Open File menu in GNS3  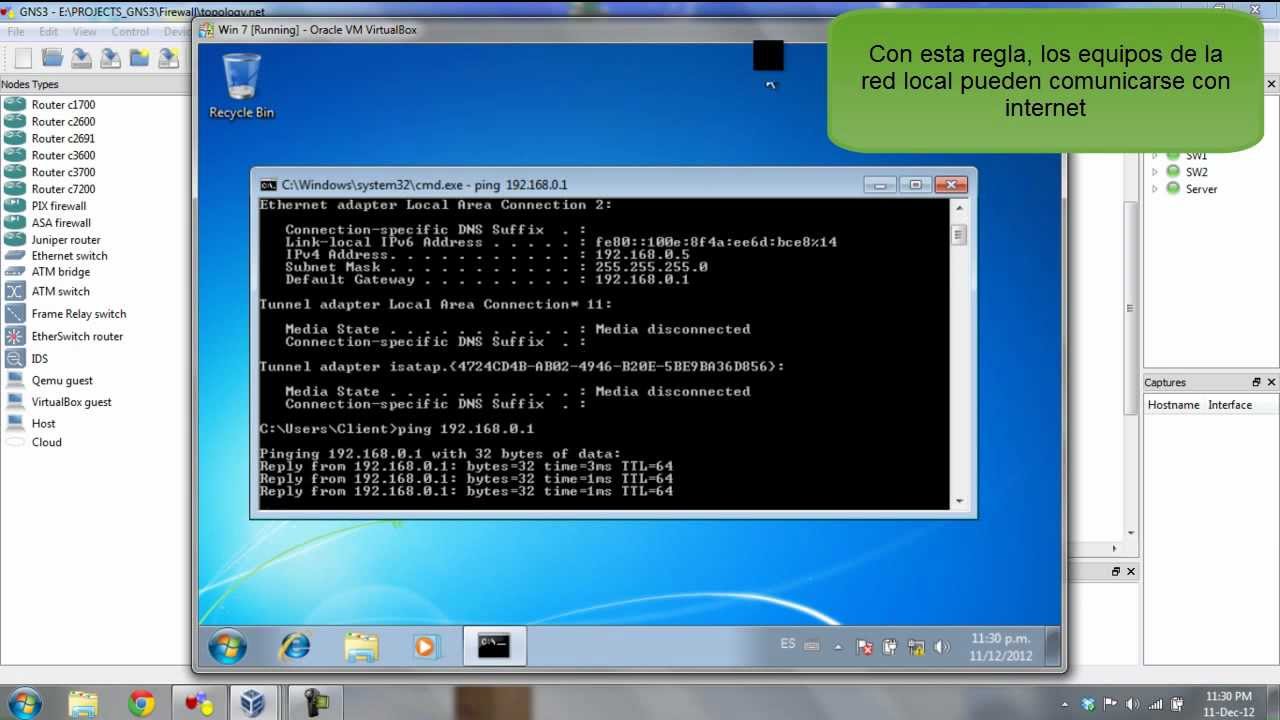[x=16, y=32]
